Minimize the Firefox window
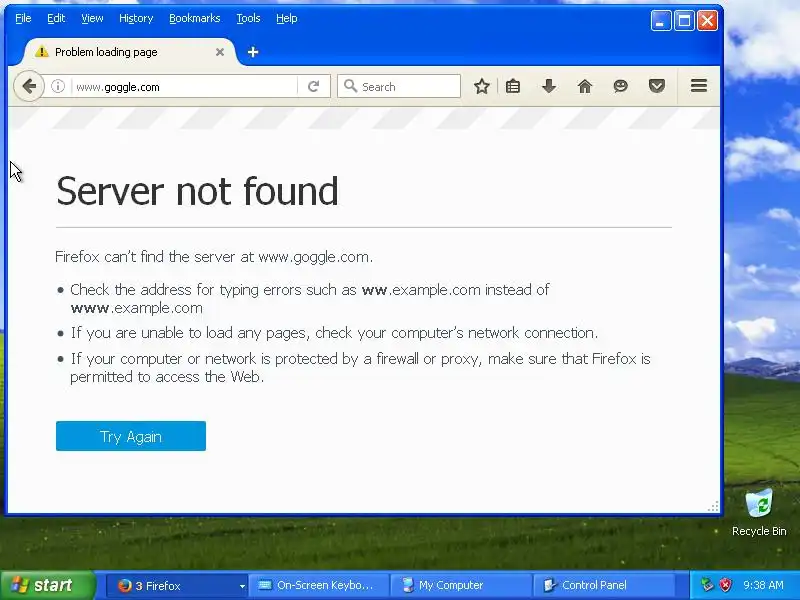Viewport: 800px width, 600px height. (661, 21)
